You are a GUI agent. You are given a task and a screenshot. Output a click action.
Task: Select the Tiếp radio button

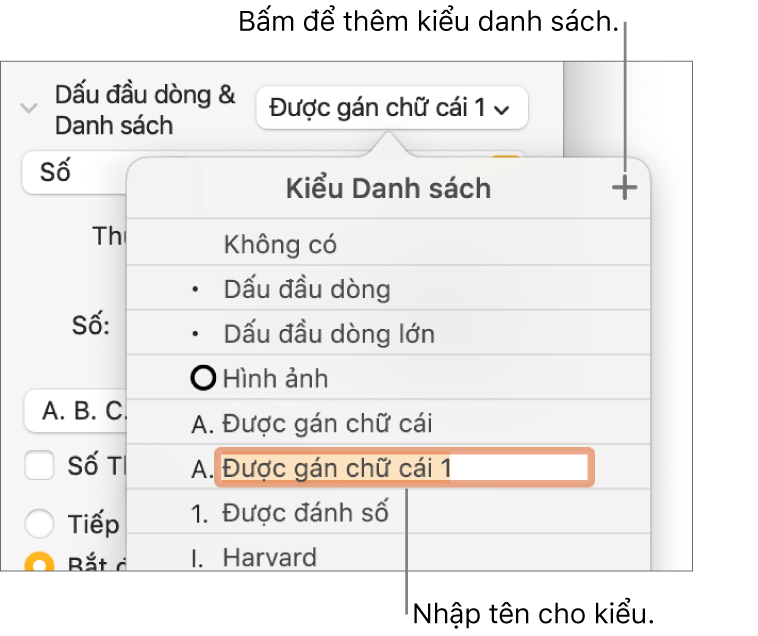(39, 524)
